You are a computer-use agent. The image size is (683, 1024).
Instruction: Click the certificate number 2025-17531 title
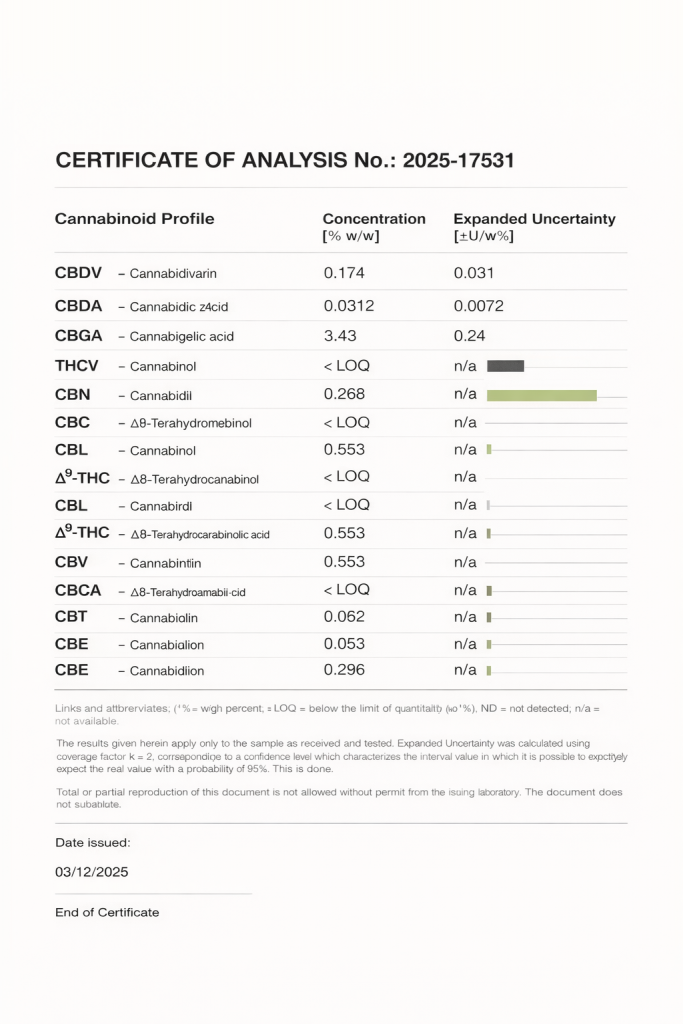(285, 160)
